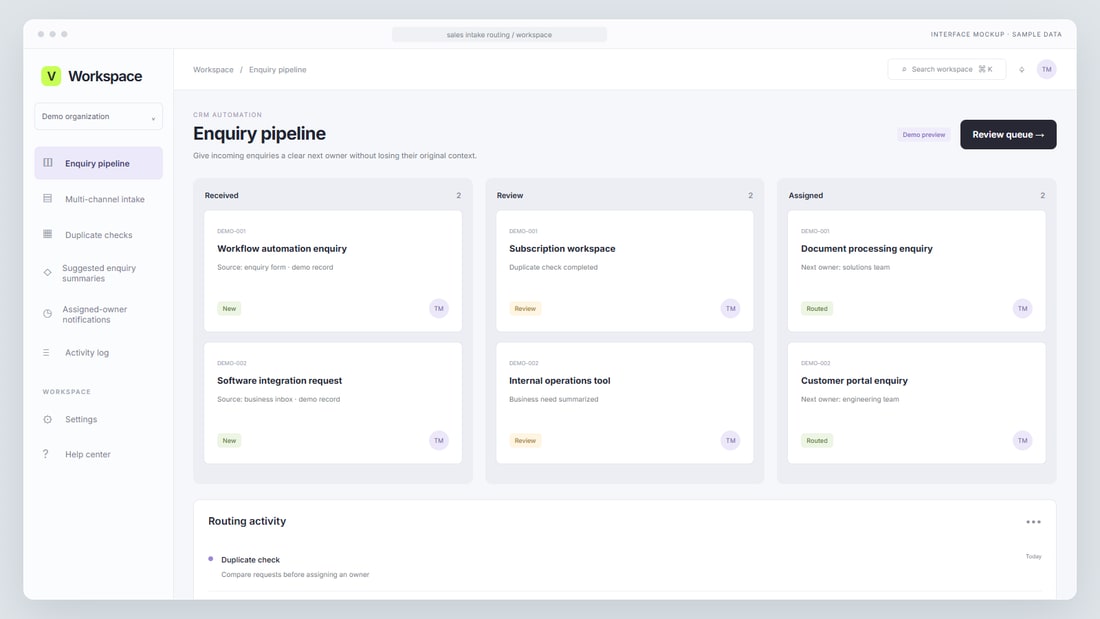Open the Document processing enquiry card
The height and width of the screenshot is (619, 1100).
(x=916, y=271)
